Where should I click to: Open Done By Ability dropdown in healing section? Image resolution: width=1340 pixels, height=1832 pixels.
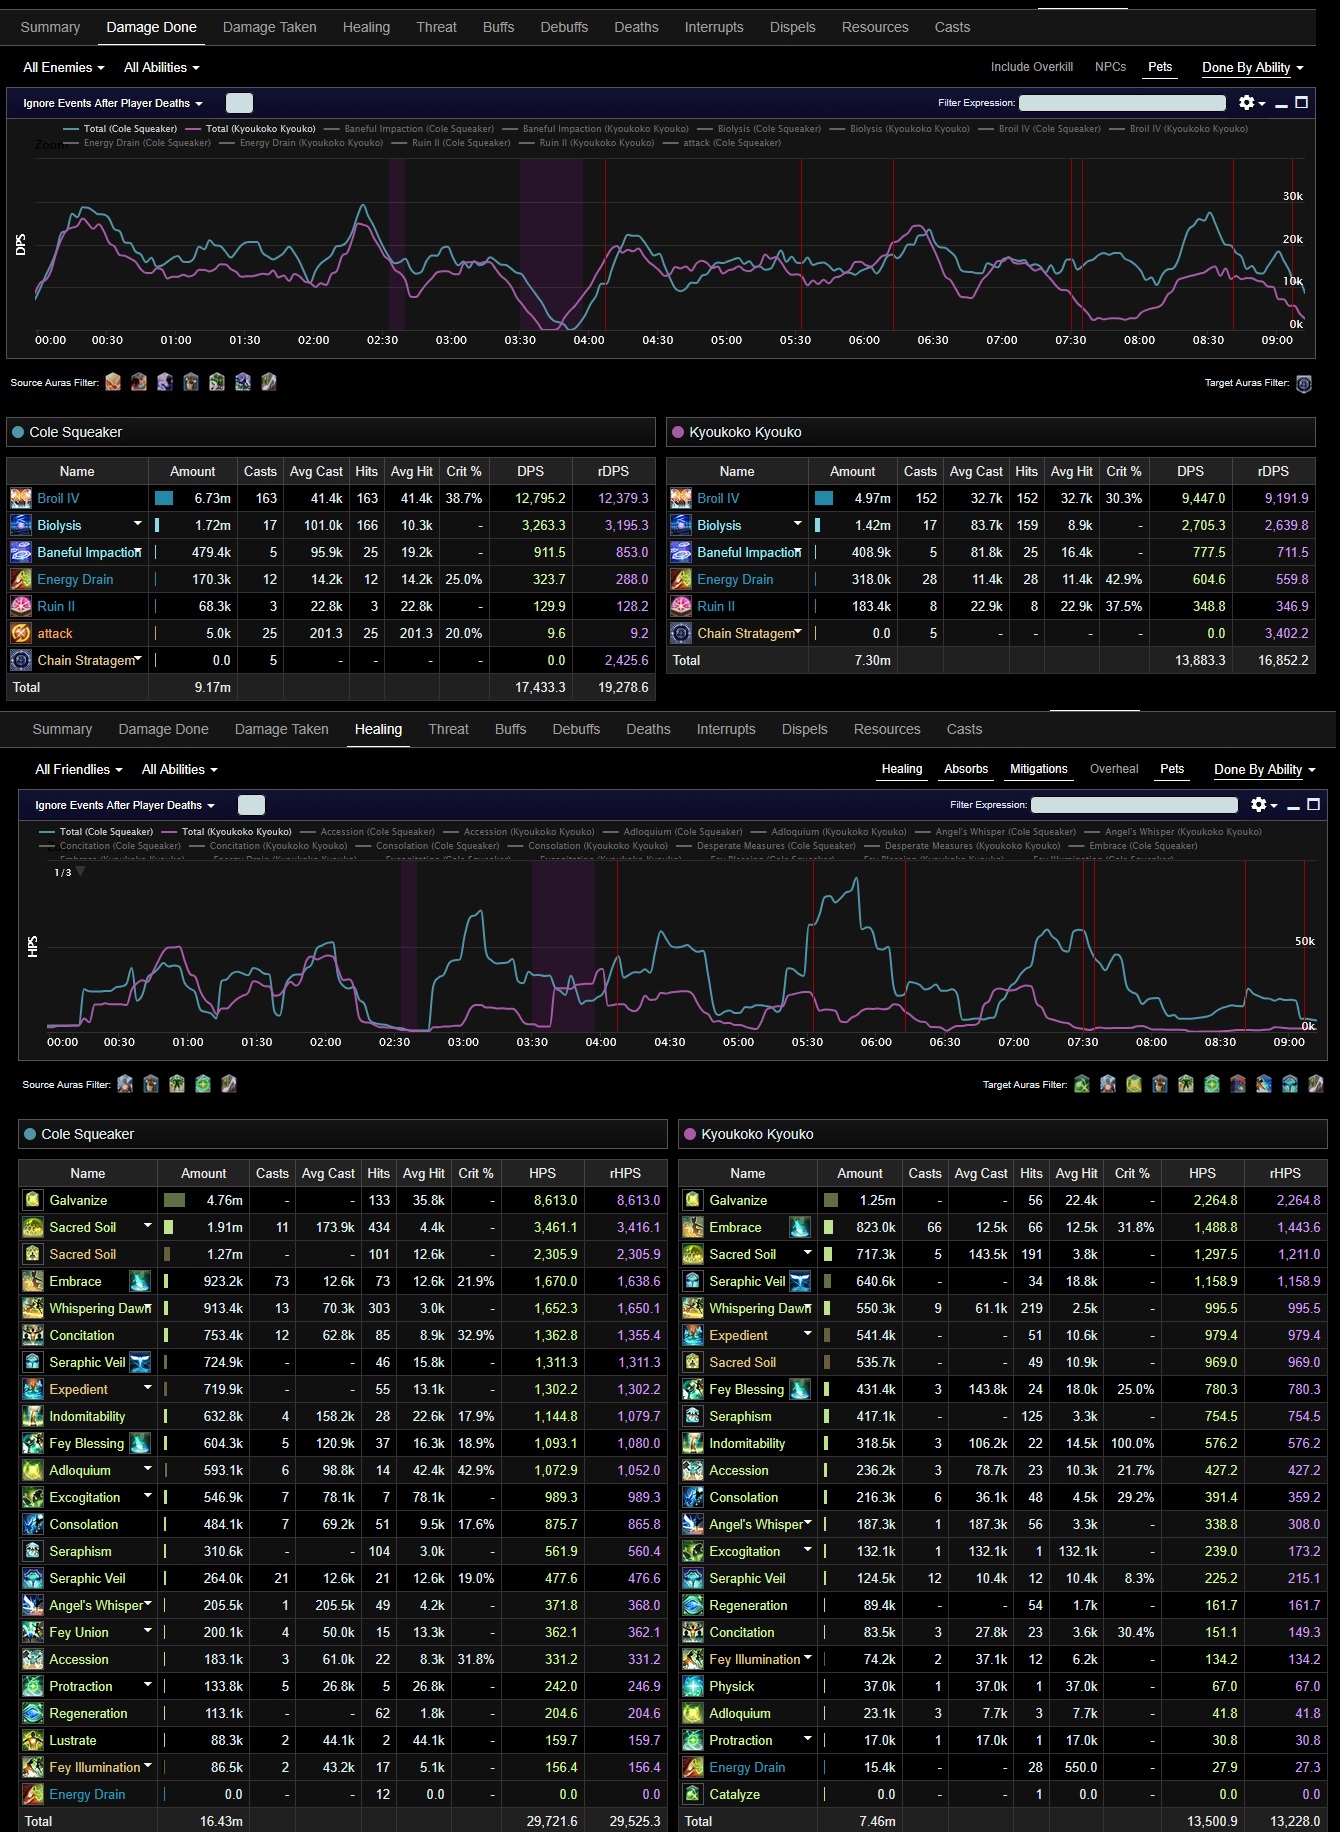1264,769
